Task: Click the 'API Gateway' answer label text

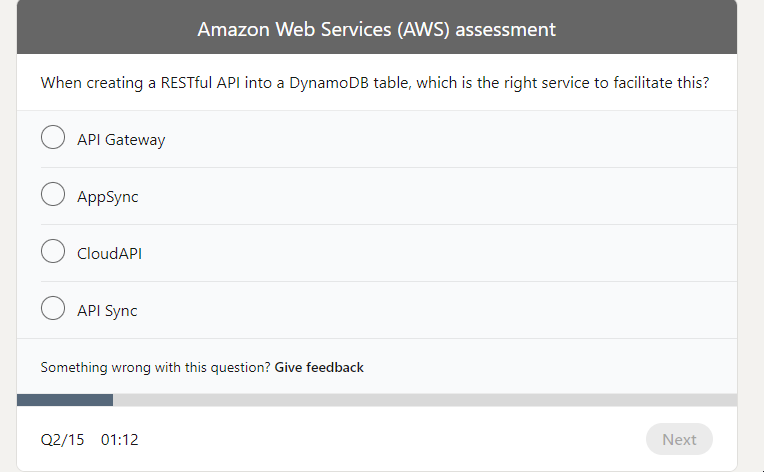Action: click(x=121, y=140)
